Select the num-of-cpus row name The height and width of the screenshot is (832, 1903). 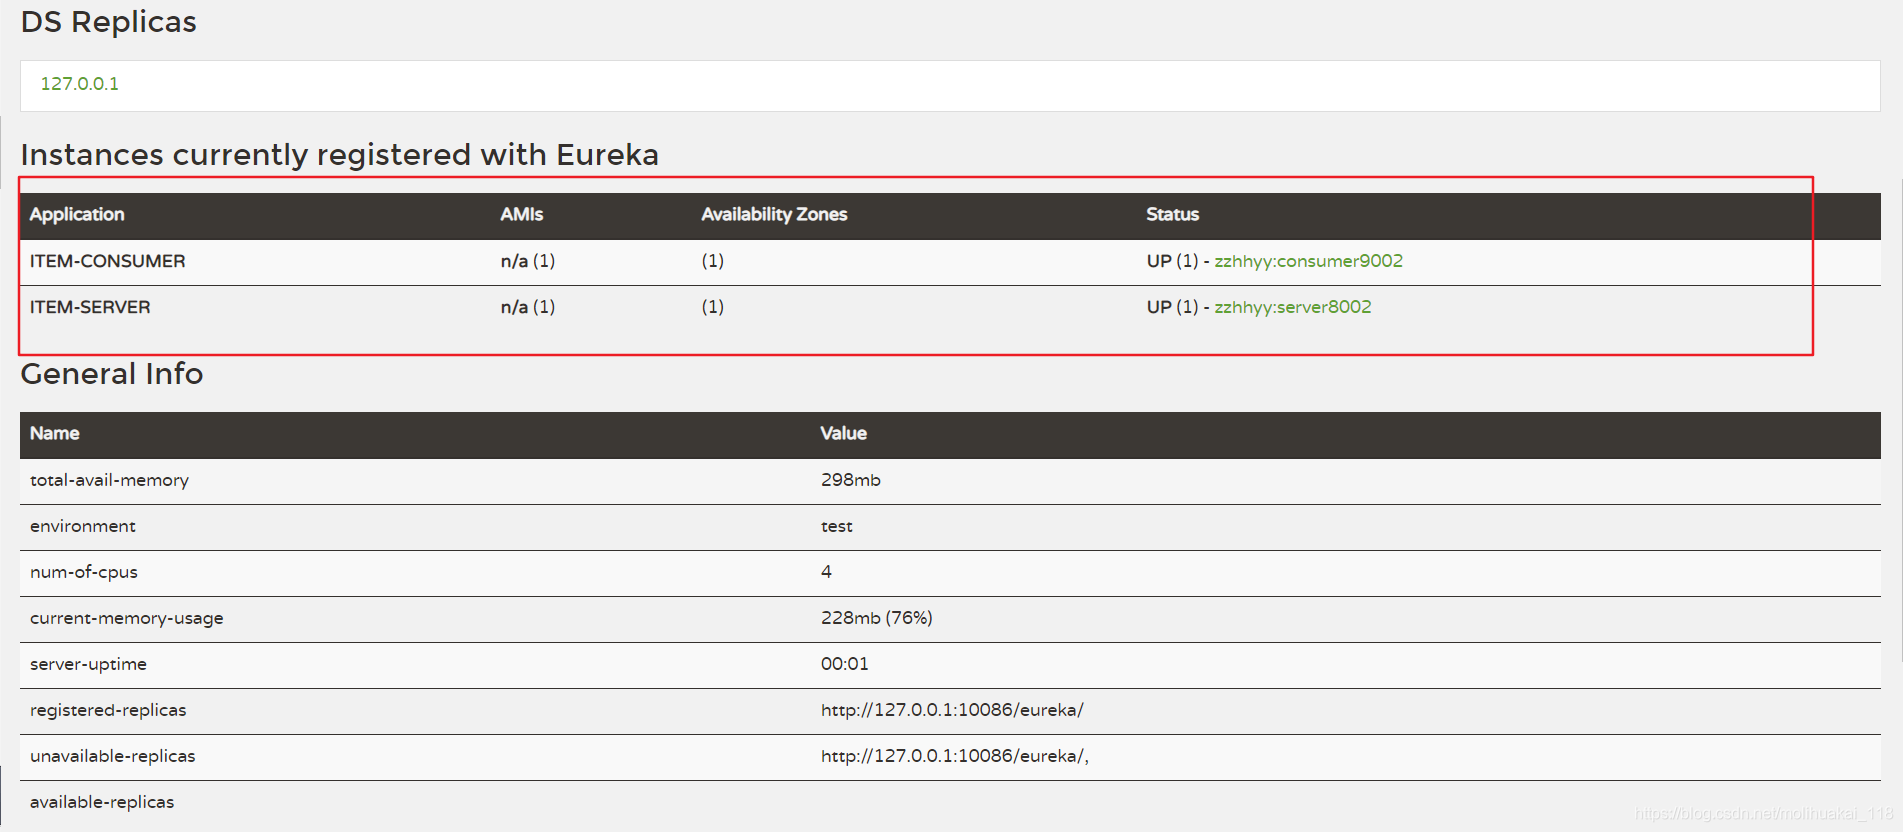[x=84, y=572]
